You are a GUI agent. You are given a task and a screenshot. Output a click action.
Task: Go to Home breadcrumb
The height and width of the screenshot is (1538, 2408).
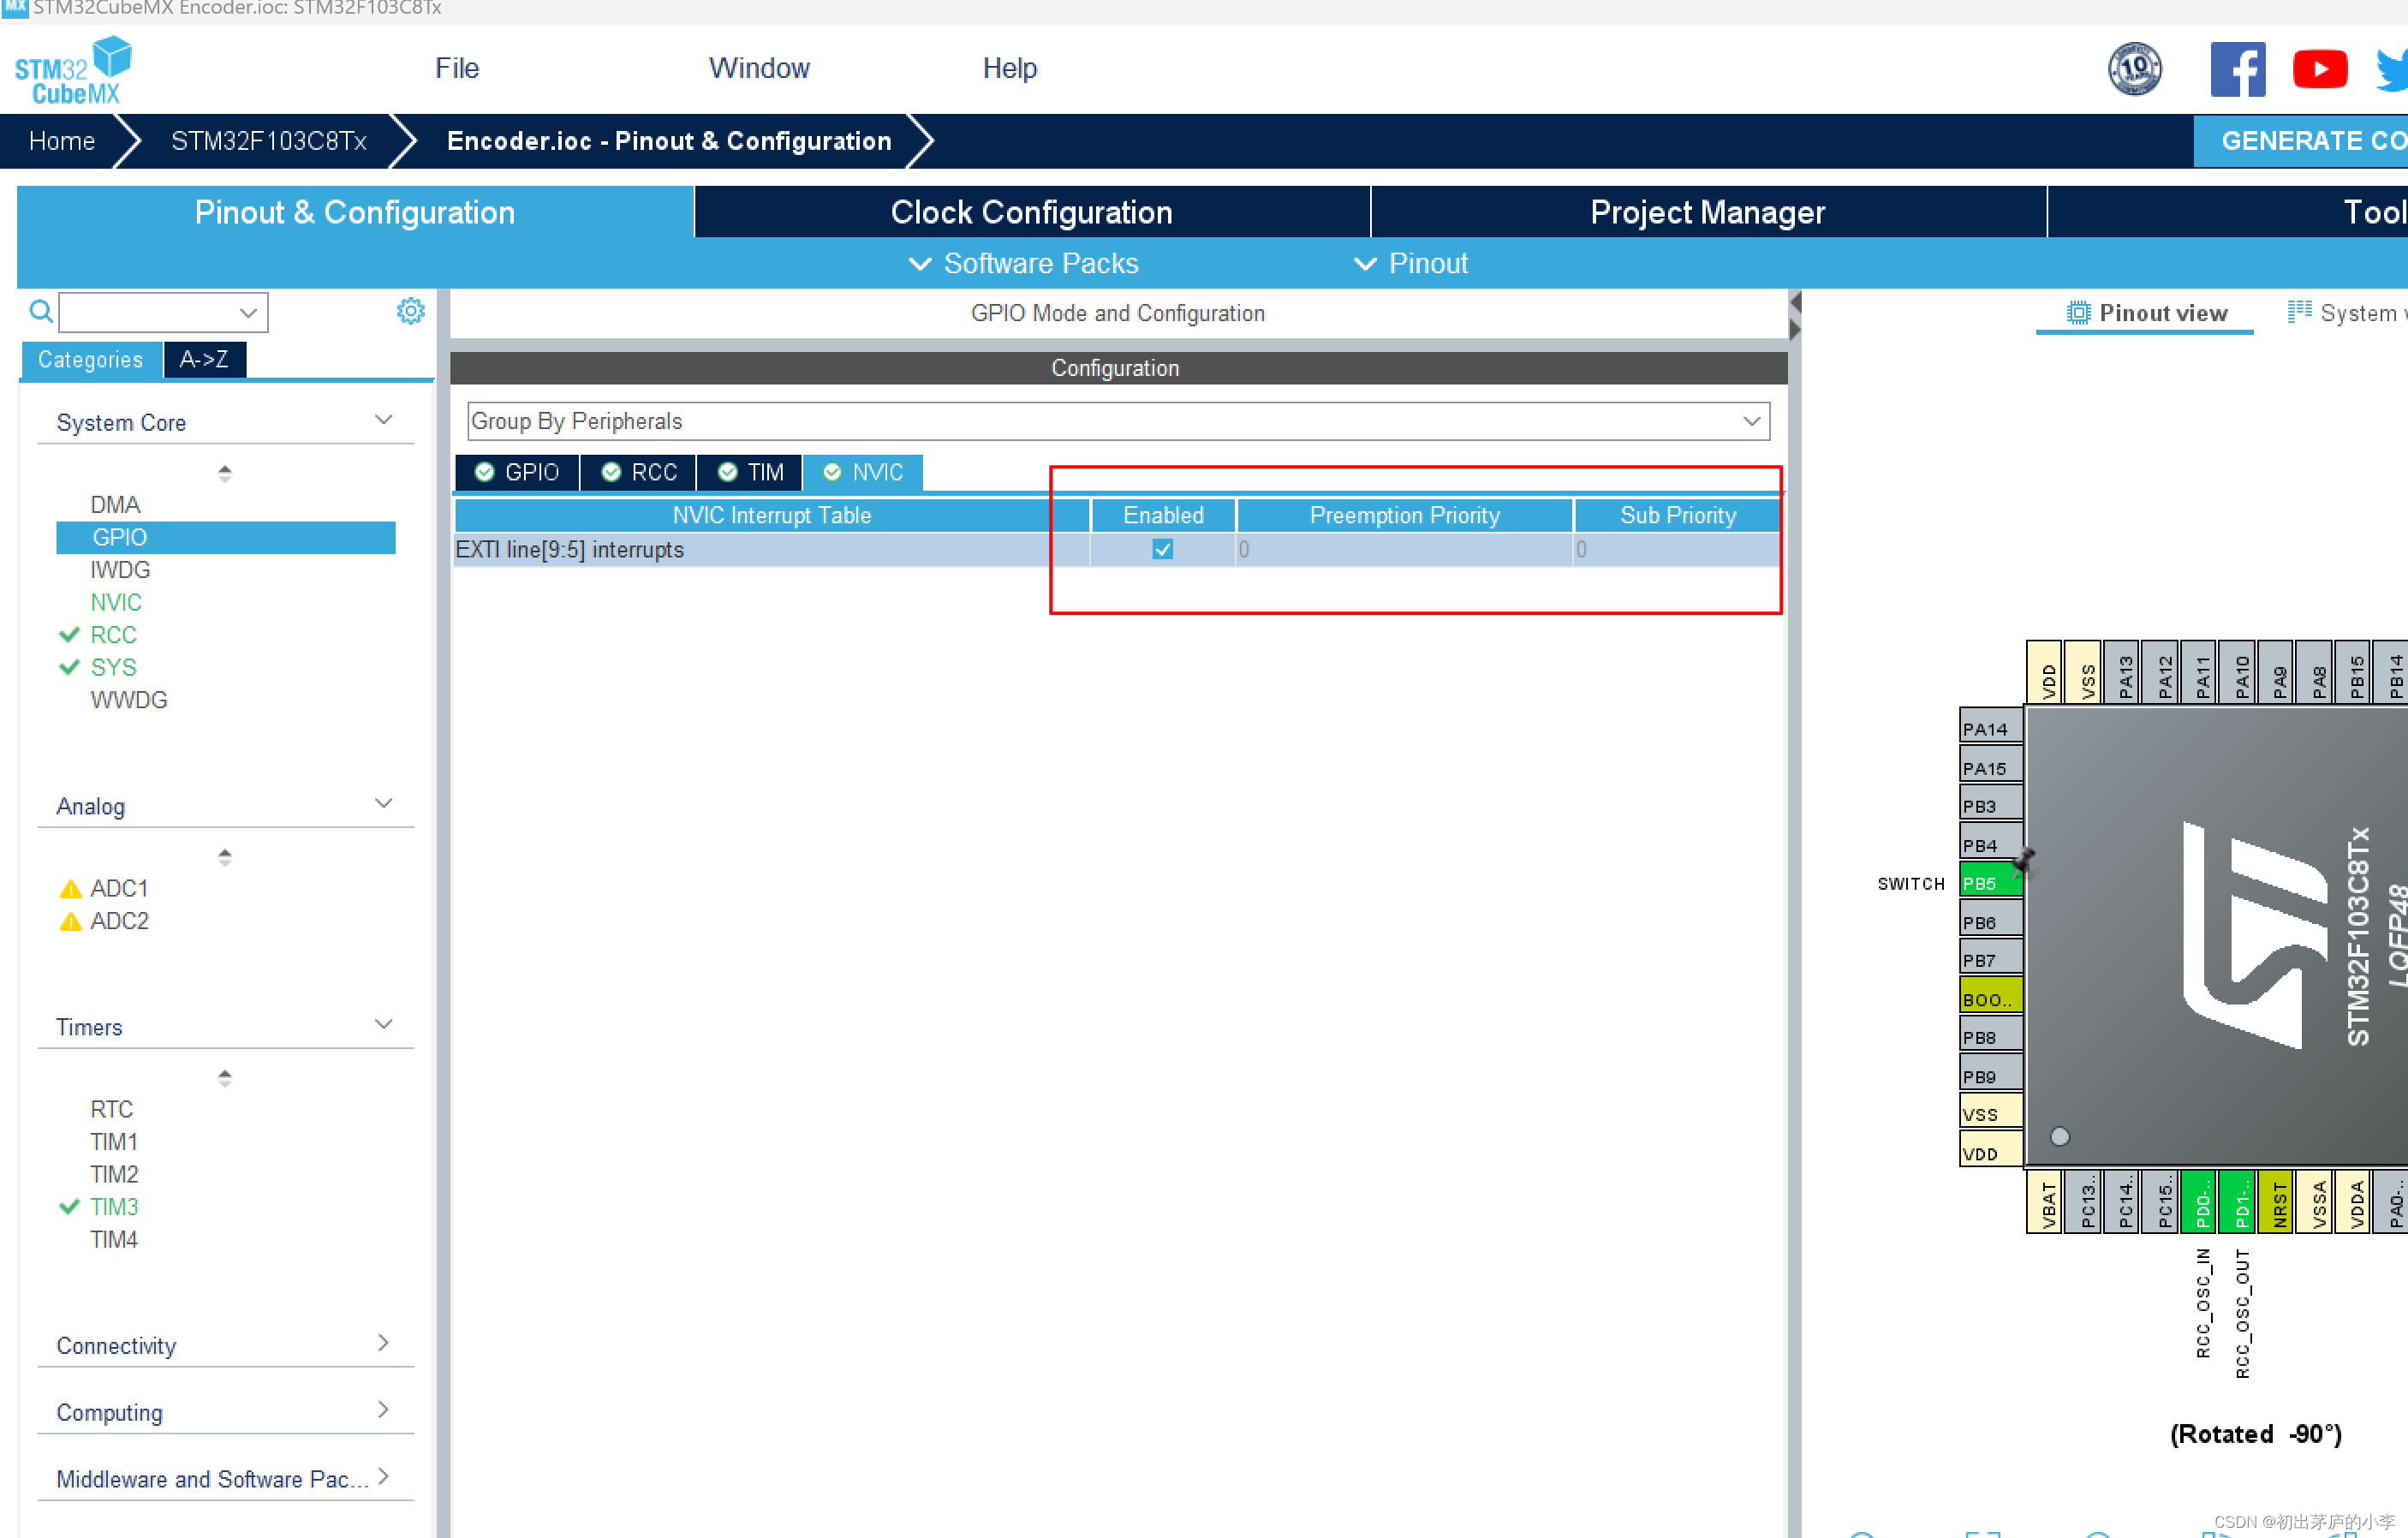click(x=62, y=141)
